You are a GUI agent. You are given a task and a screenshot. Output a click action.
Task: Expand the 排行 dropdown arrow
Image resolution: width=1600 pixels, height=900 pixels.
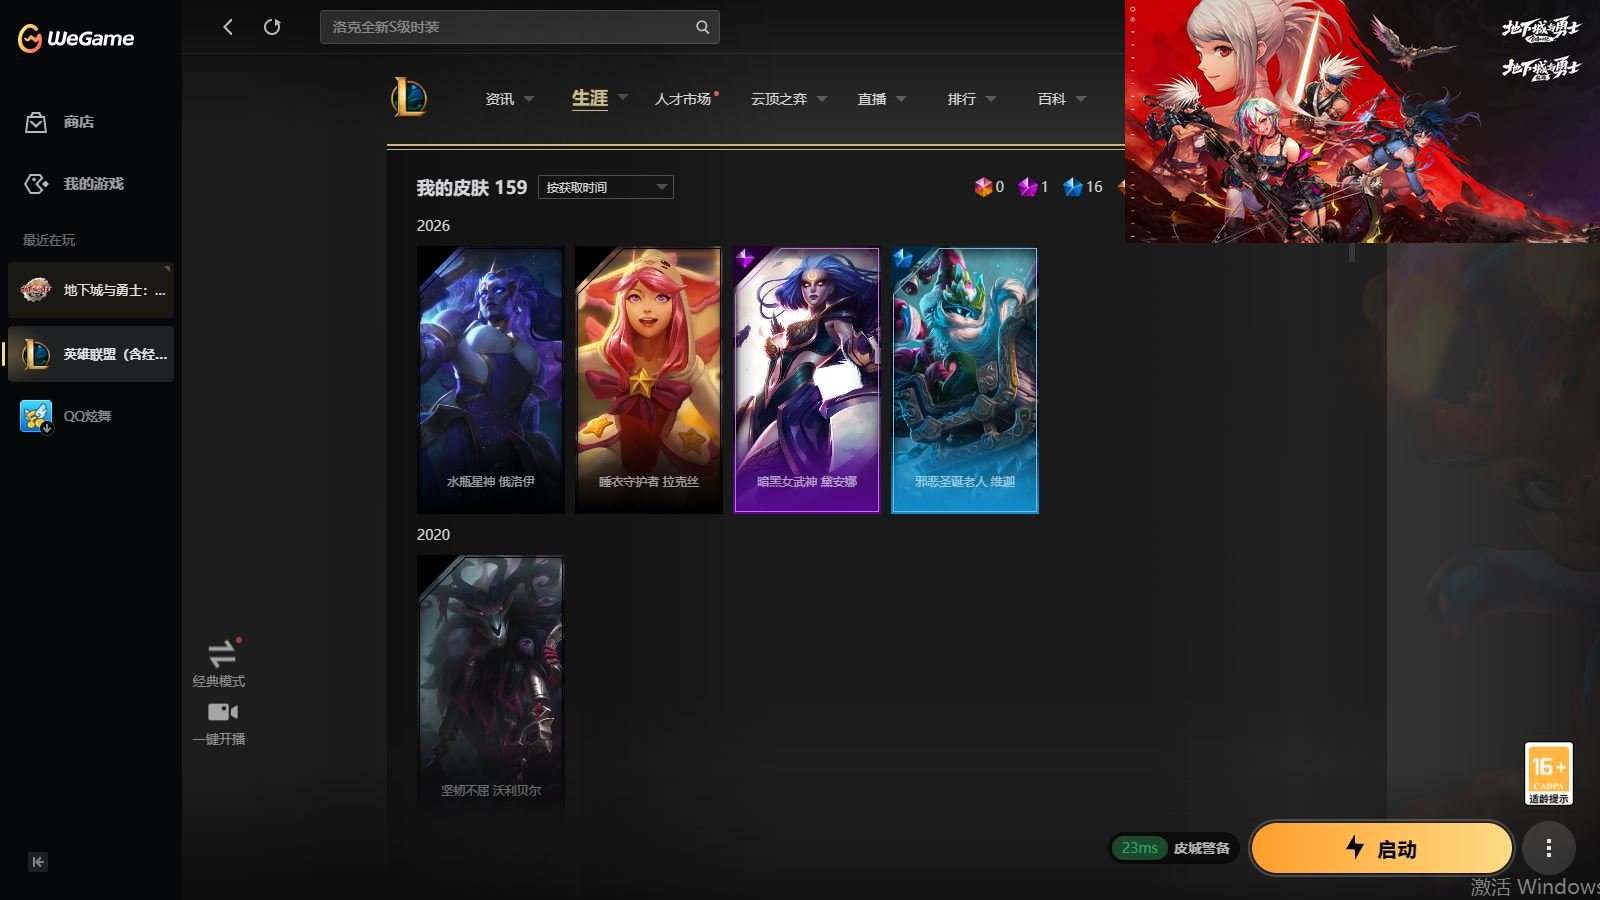(x=991, y=99)
